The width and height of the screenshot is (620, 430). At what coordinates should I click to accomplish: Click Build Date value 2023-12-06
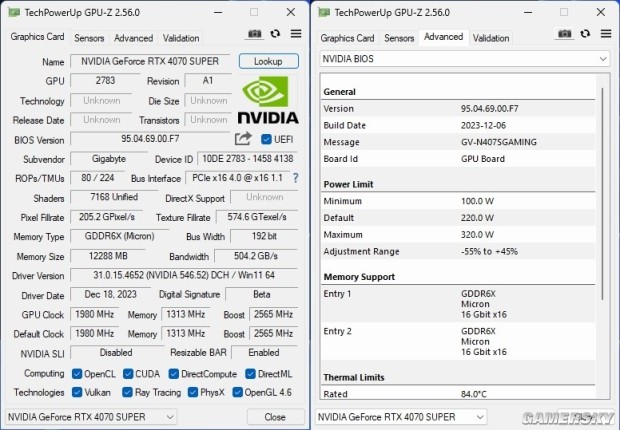(483, 125)
